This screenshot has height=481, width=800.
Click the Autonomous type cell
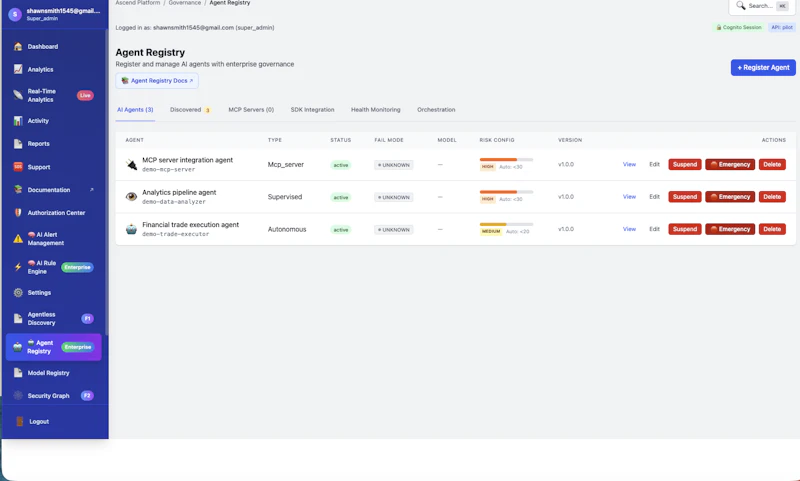coord(287,230)
